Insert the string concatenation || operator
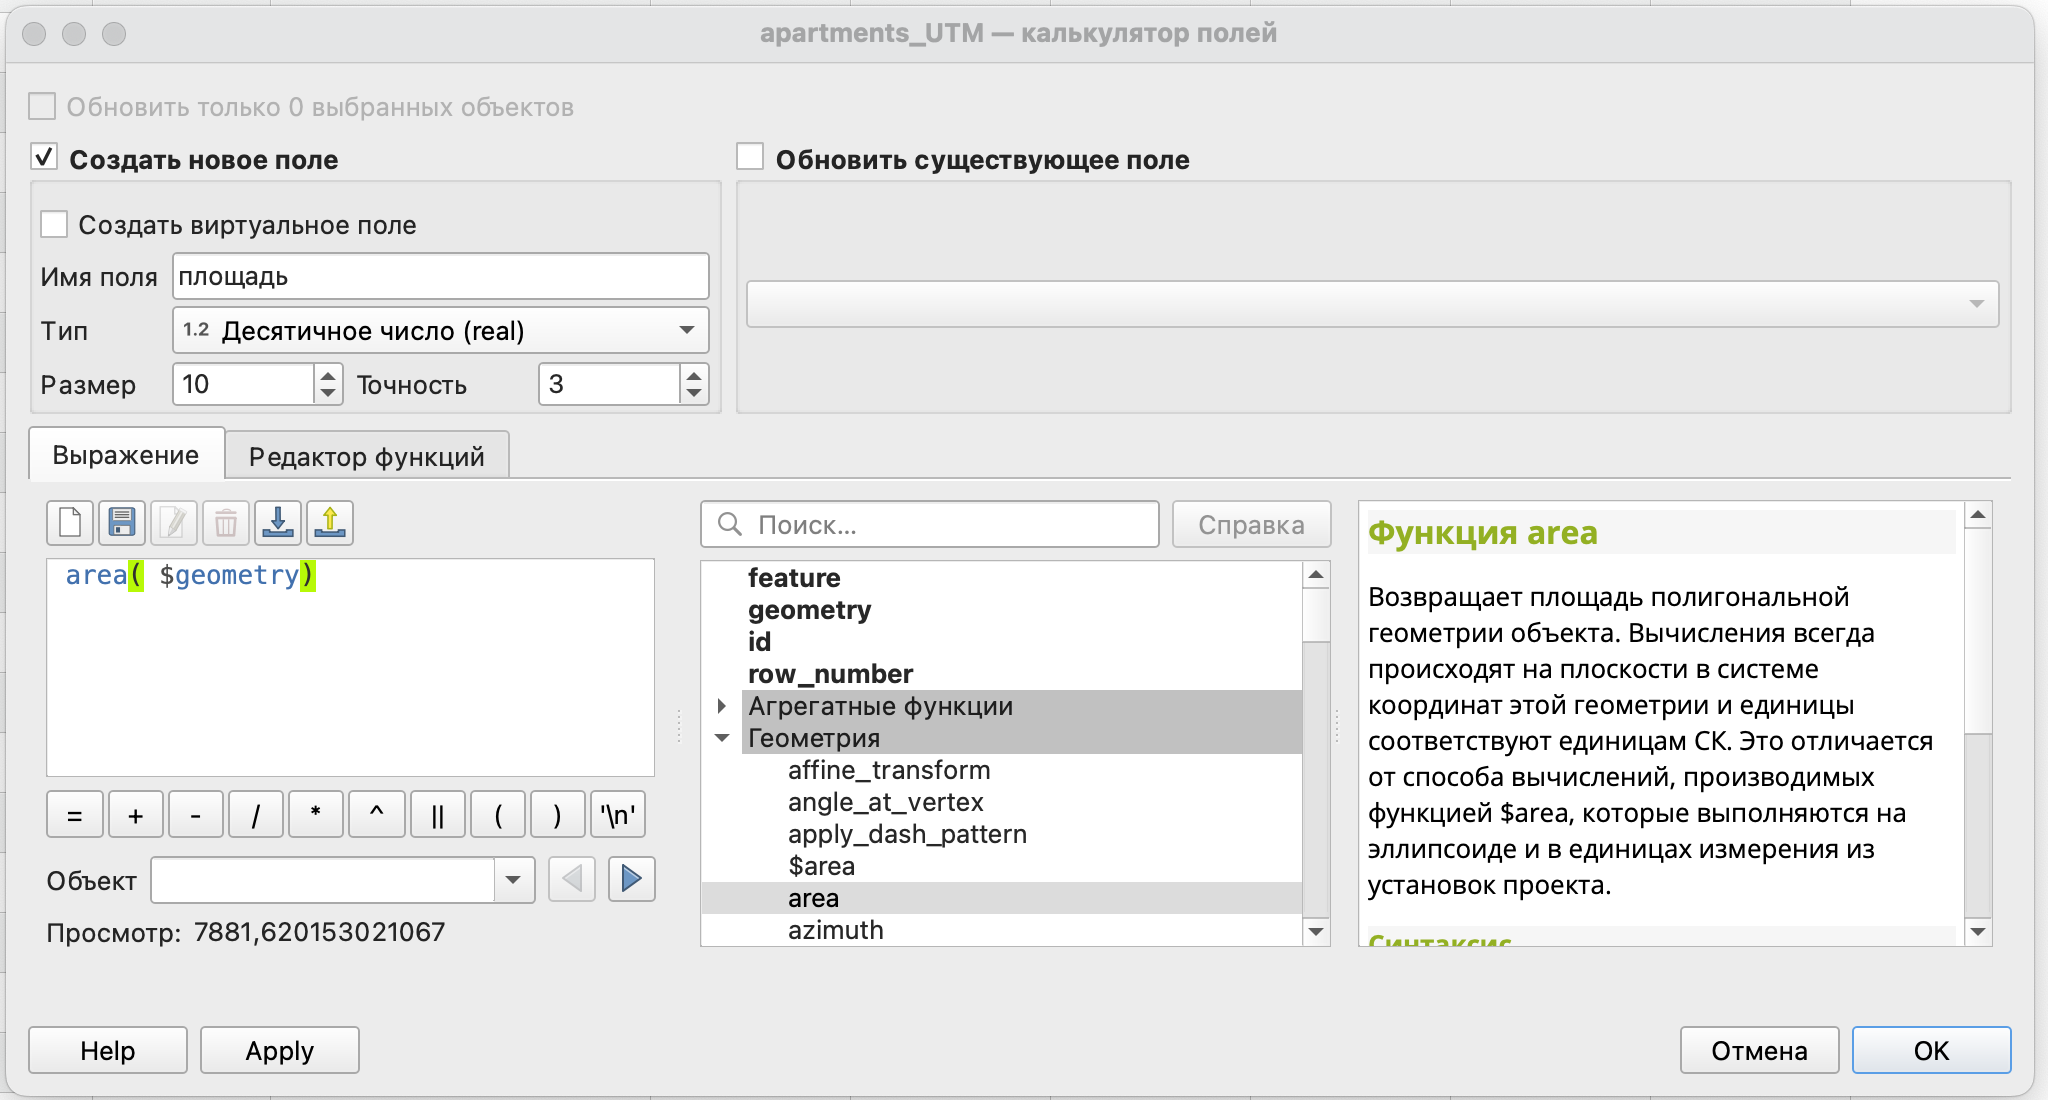The width and height of the screenshot is (2048, 1100). (x=437, y=814)
